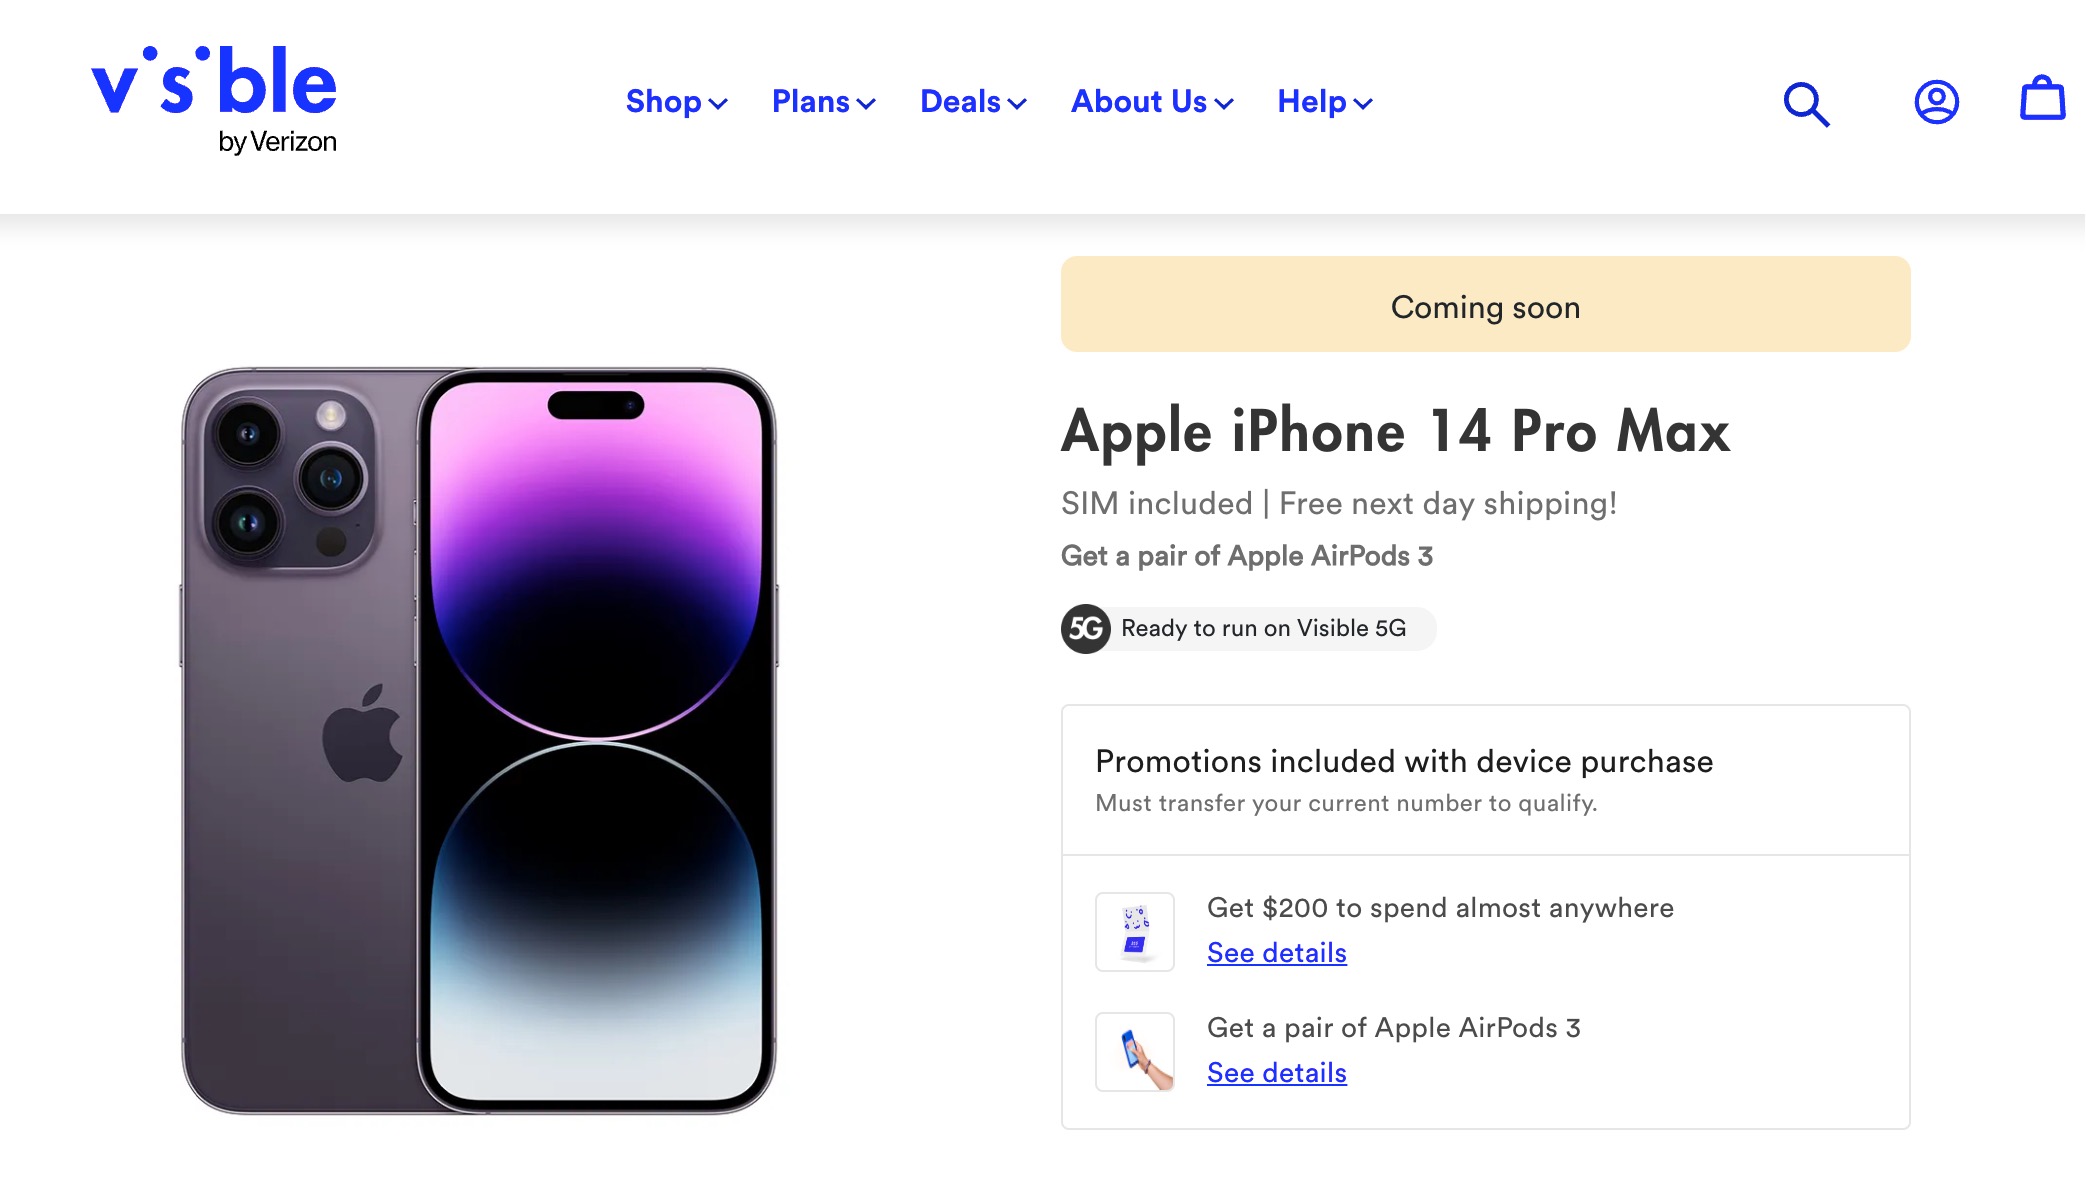
Task: Click the Ready to run on Visible 5G label
Action: 1263,629
